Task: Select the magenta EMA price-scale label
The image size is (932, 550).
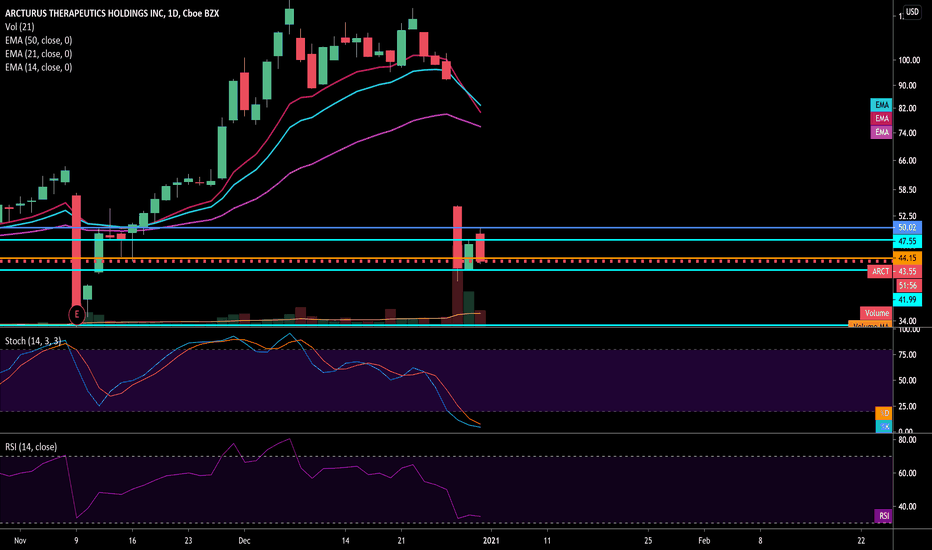Action: tap(881, 132)
